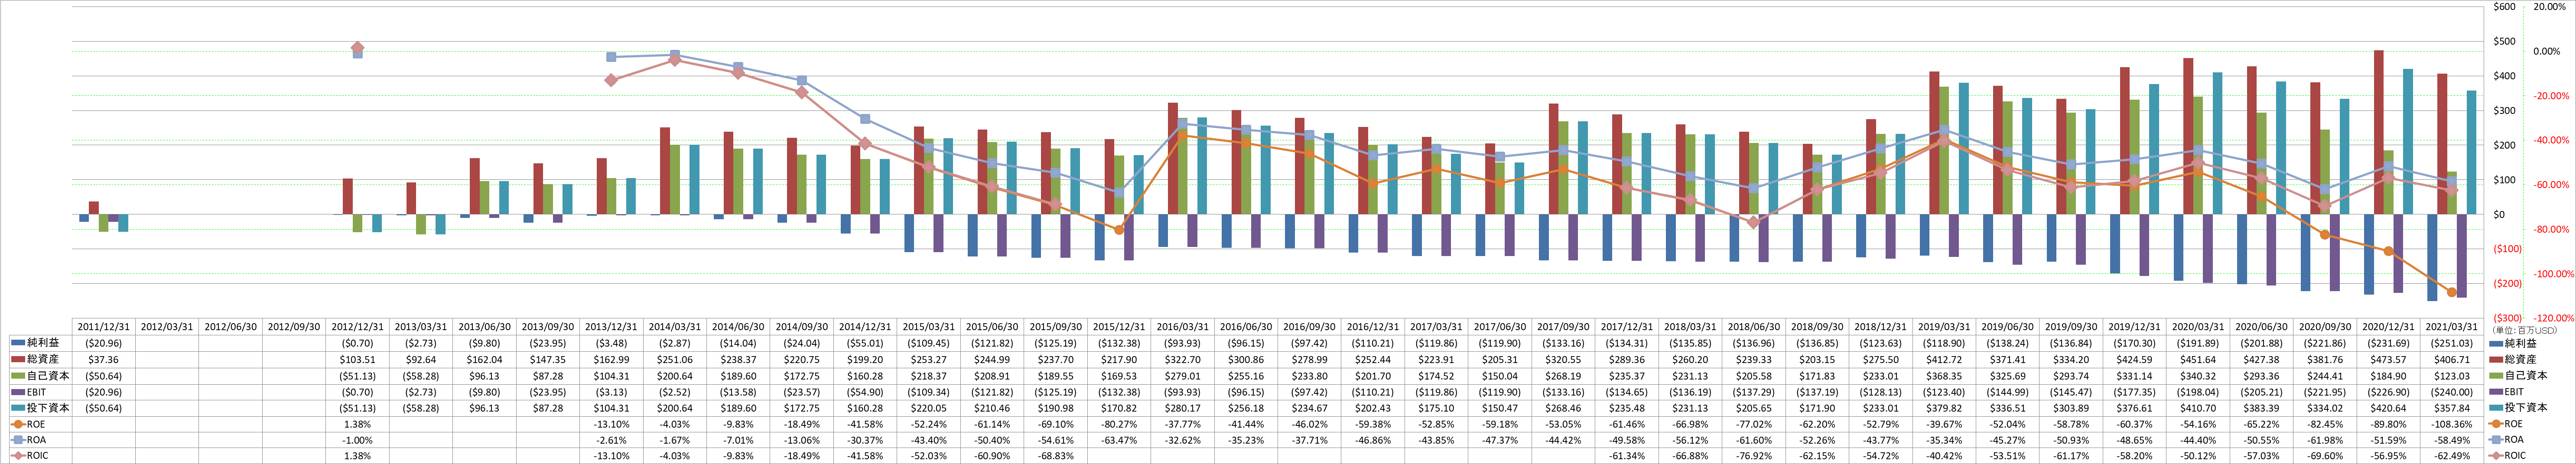This screenshot has height=464, width=2576.
Task: Select the $473.57 cell
Action: 2388,360
